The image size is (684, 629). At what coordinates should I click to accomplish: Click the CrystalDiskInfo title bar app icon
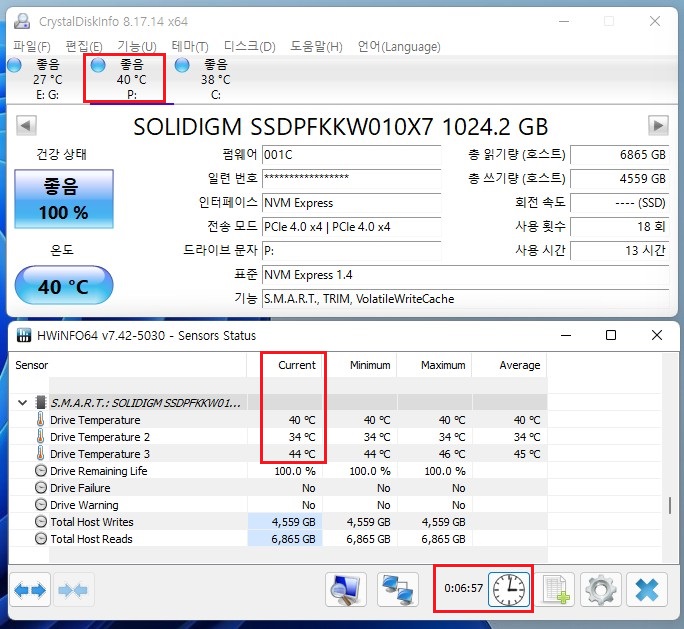pyautogui.click(x=22, y=21)
